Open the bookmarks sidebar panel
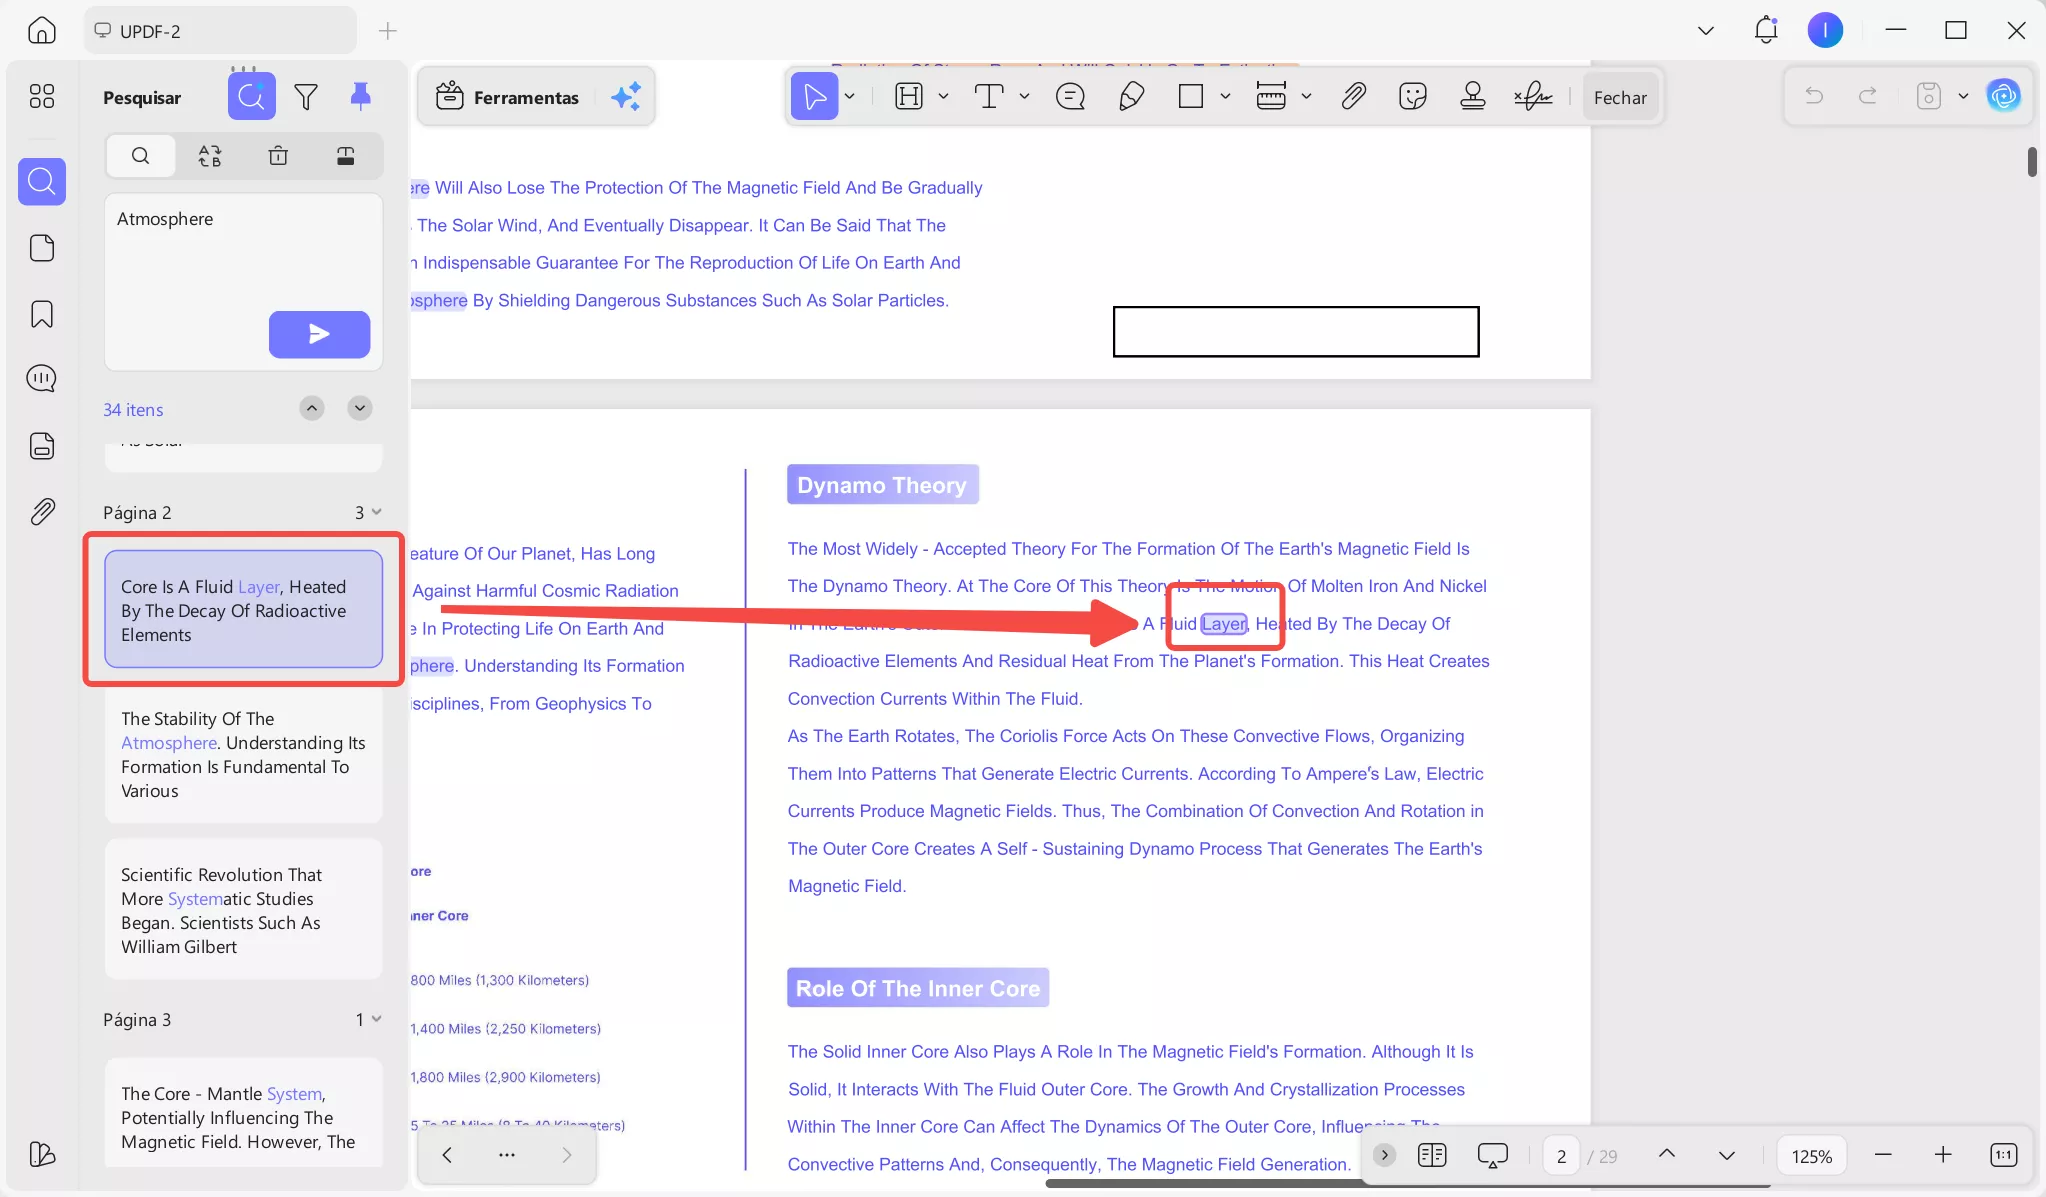The width and height of the screenshot is (2046, 1197). coord(42,314)
